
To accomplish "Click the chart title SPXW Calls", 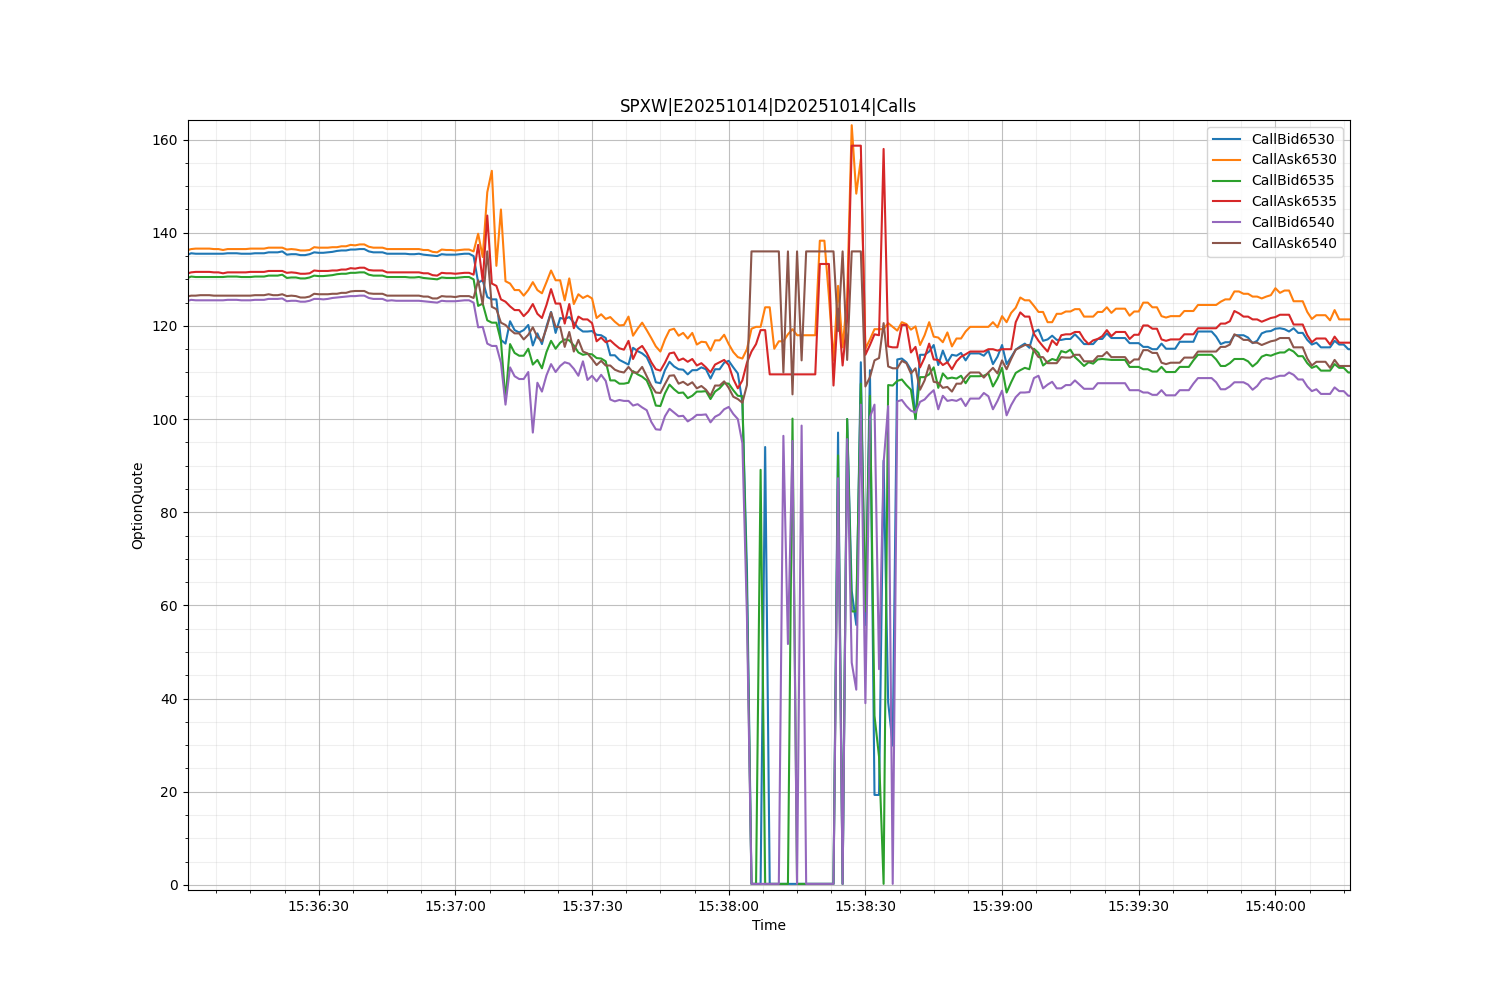I will click(x=768, y=106).
